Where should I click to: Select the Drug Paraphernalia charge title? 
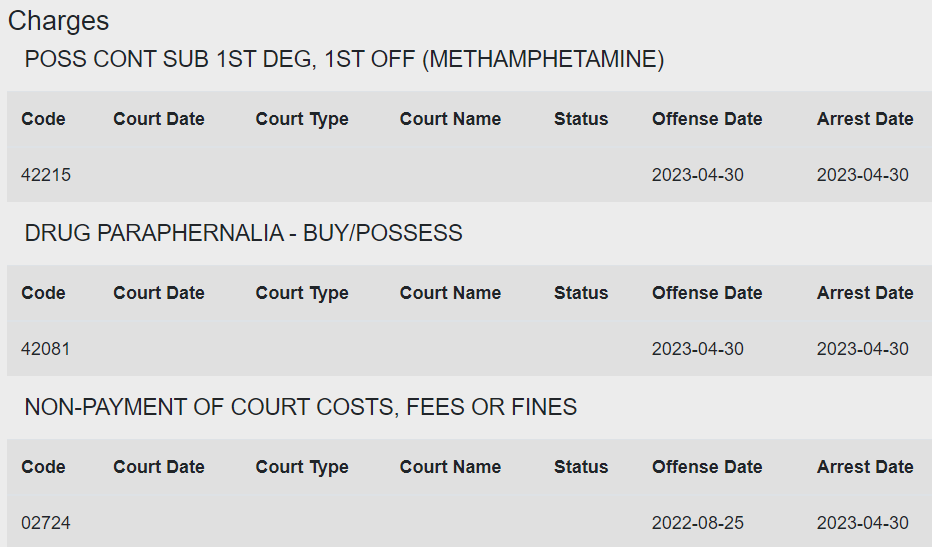click(243, 233)
